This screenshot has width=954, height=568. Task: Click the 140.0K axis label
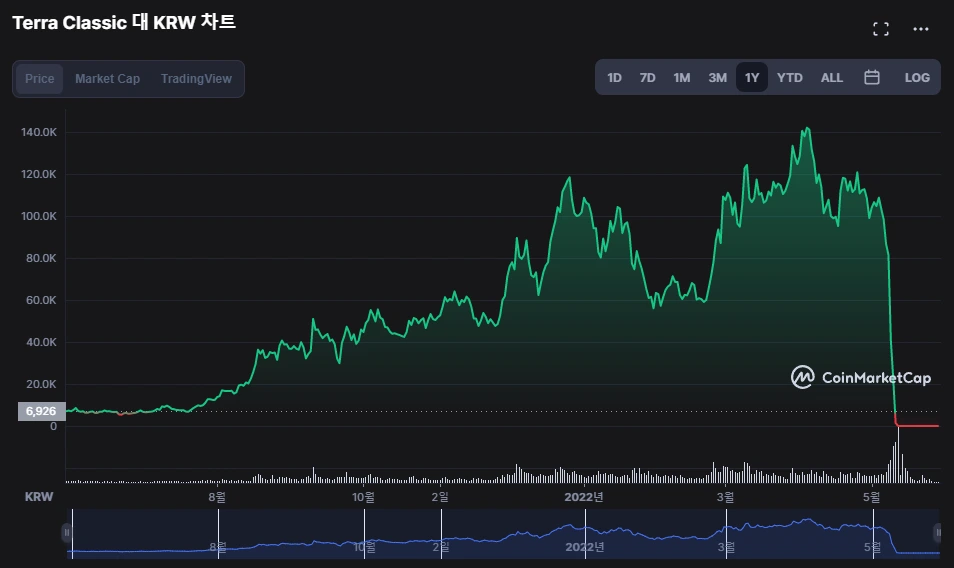coord(39,132)
